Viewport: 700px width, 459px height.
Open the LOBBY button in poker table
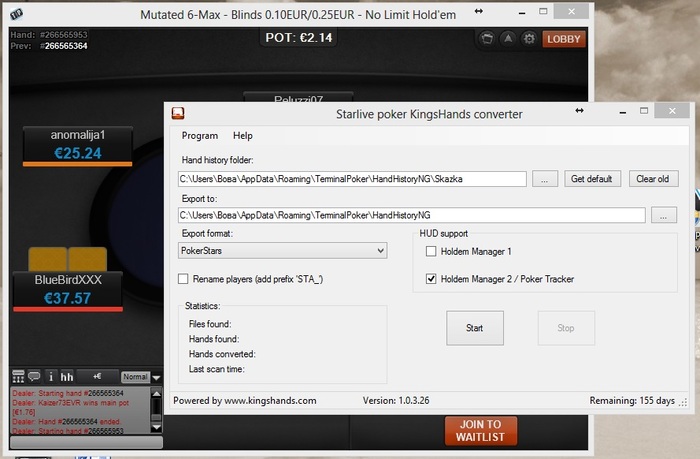point(563,39)
